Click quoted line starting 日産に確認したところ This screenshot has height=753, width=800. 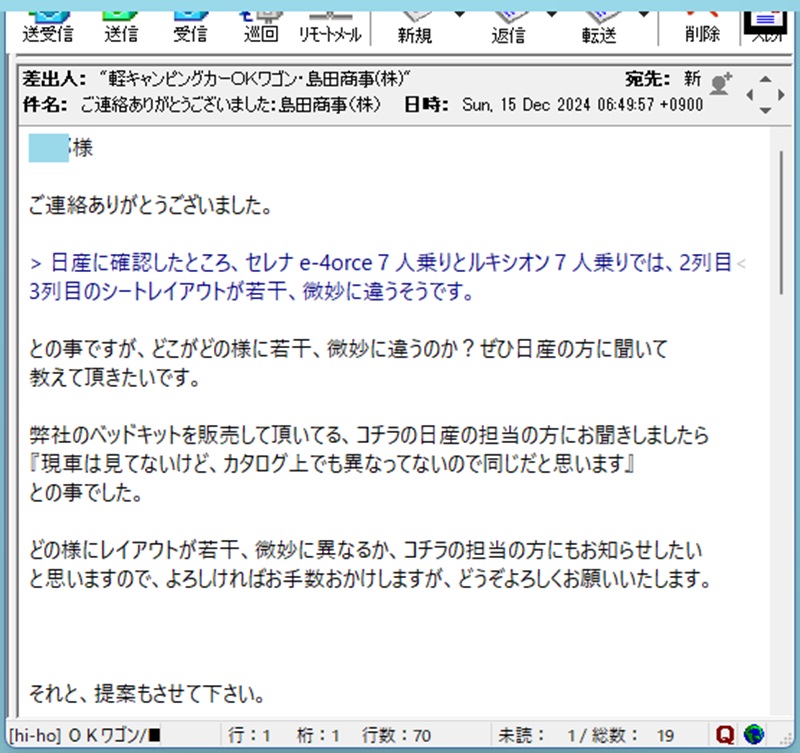click(x=381, y=263)
